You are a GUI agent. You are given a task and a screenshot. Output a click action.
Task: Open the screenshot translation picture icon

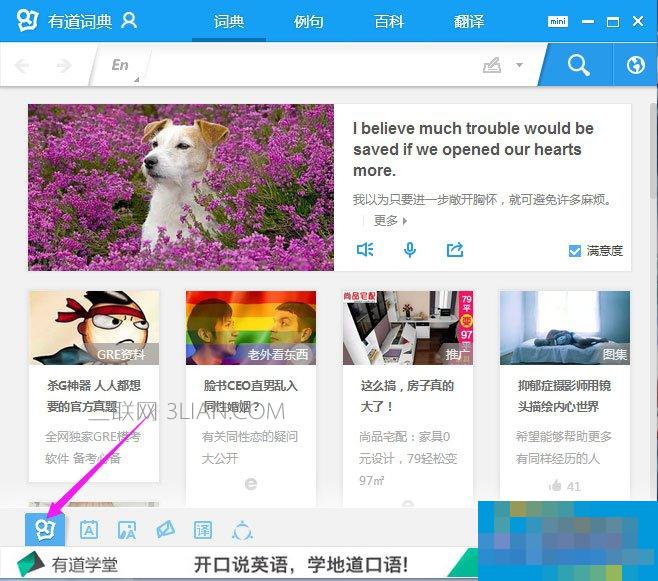(126, 530)
